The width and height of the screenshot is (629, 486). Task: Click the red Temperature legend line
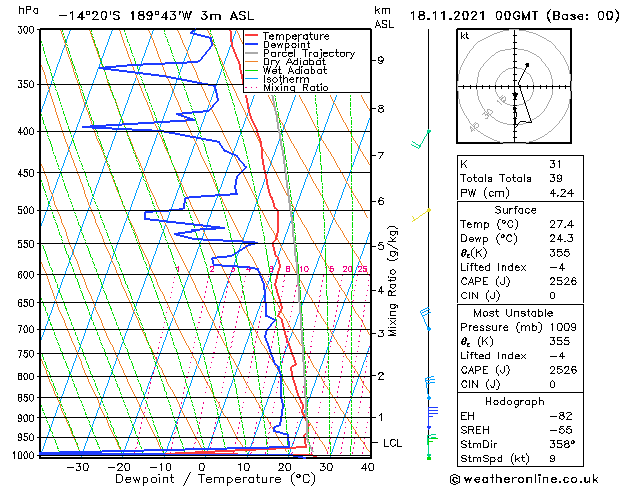point(251,36)
